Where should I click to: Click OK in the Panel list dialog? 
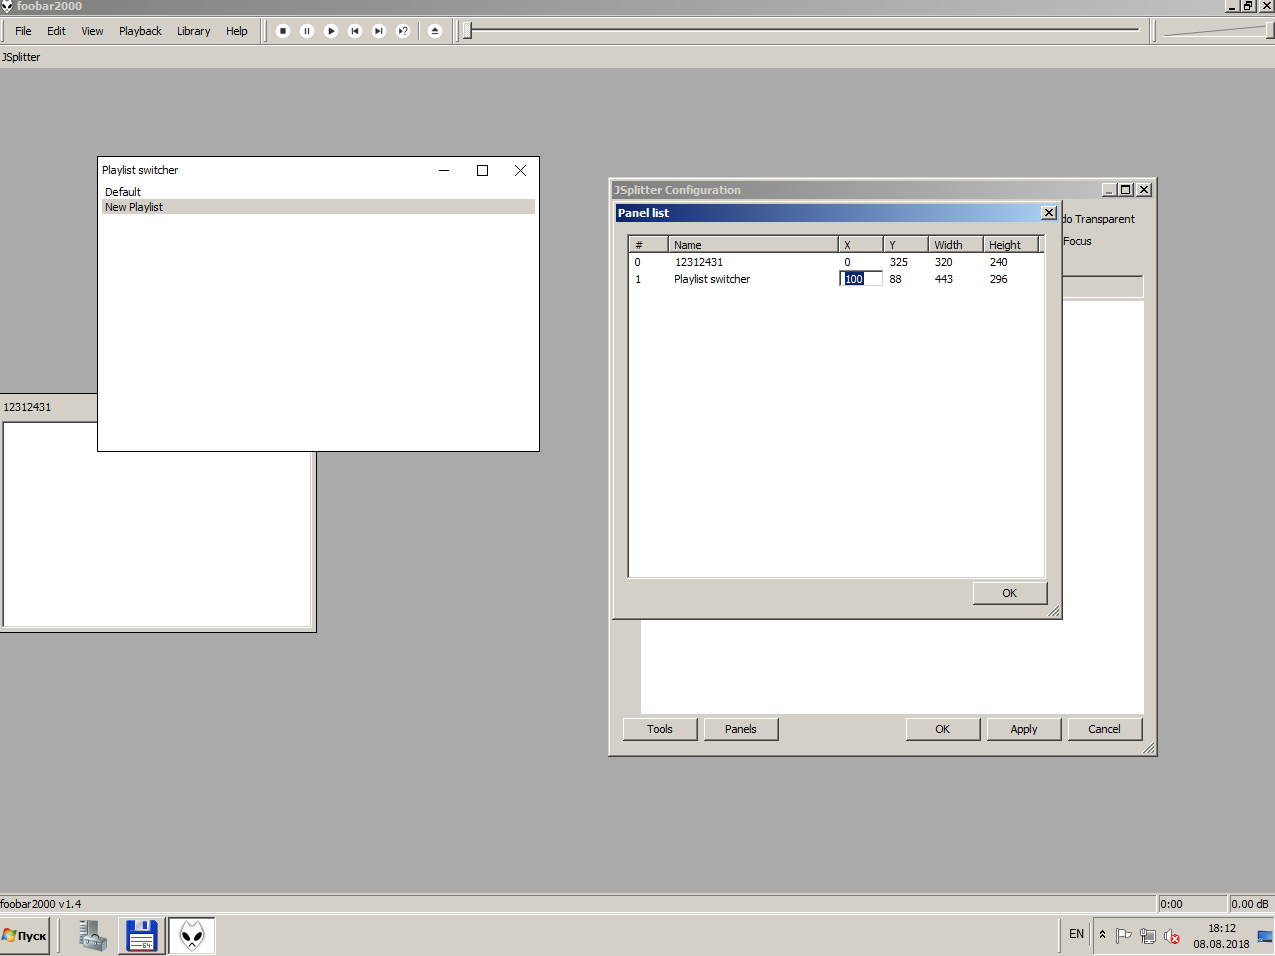click(1009, 593)
